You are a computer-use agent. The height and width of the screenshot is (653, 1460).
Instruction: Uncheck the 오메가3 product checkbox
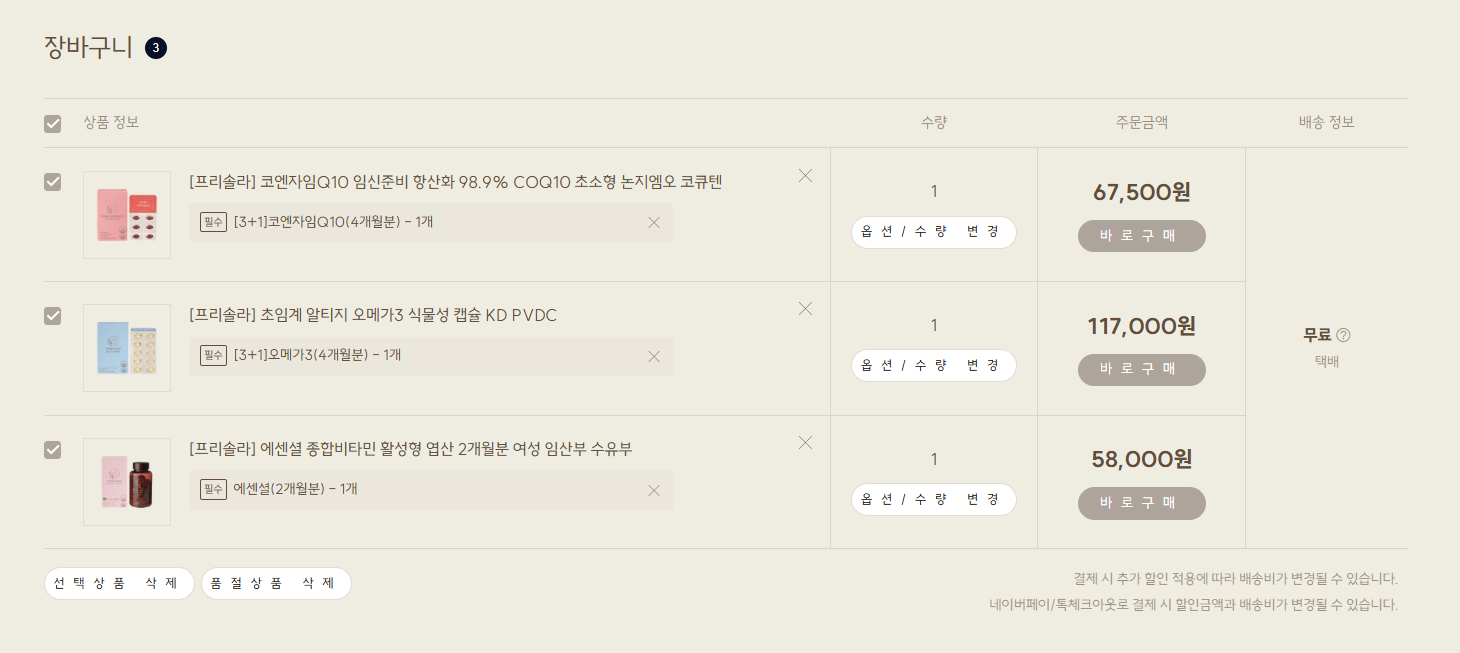pyautogui.click(x=53, y=316)
